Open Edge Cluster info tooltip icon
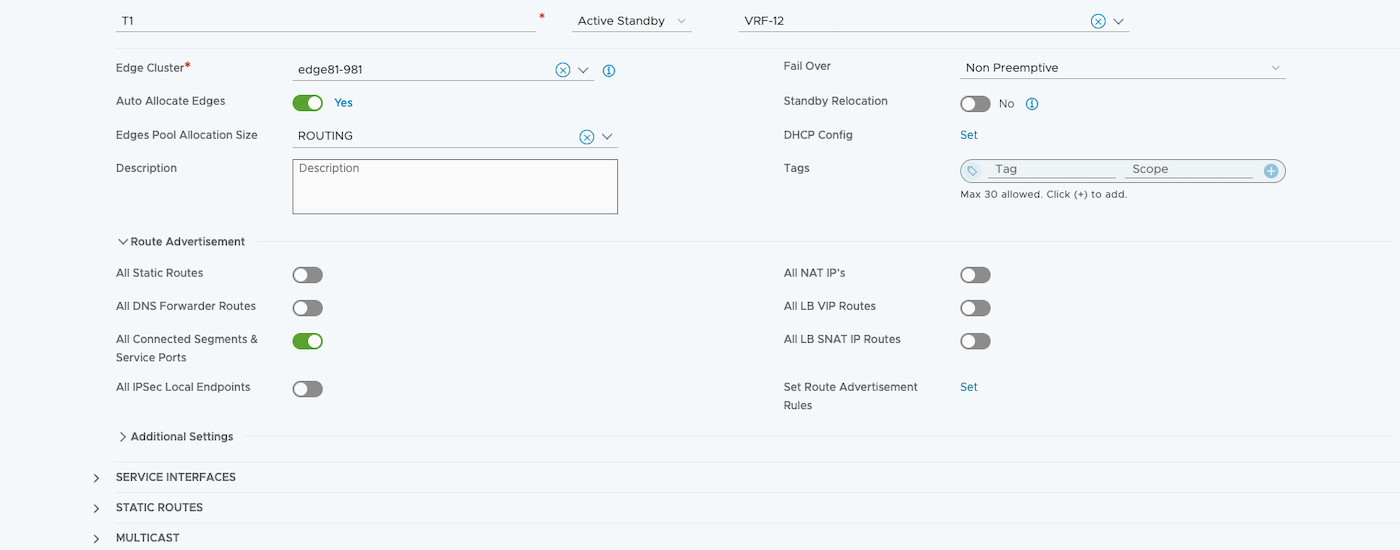Screen dimensions: 1400x550 point(609,71)
